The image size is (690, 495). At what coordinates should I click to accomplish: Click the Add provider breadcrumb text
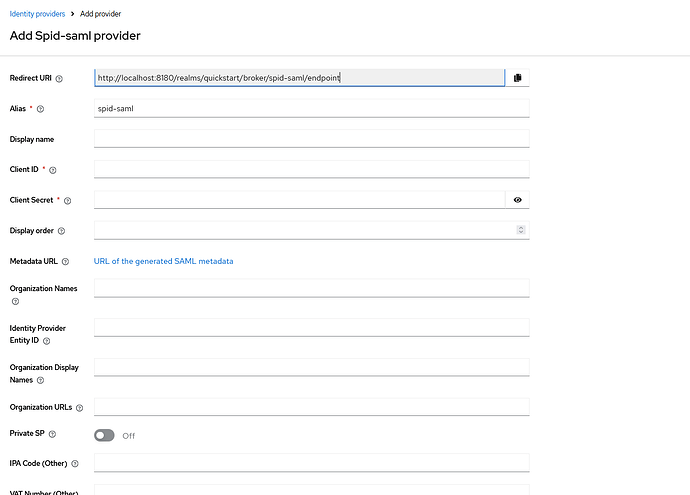(x=100, y=14)
